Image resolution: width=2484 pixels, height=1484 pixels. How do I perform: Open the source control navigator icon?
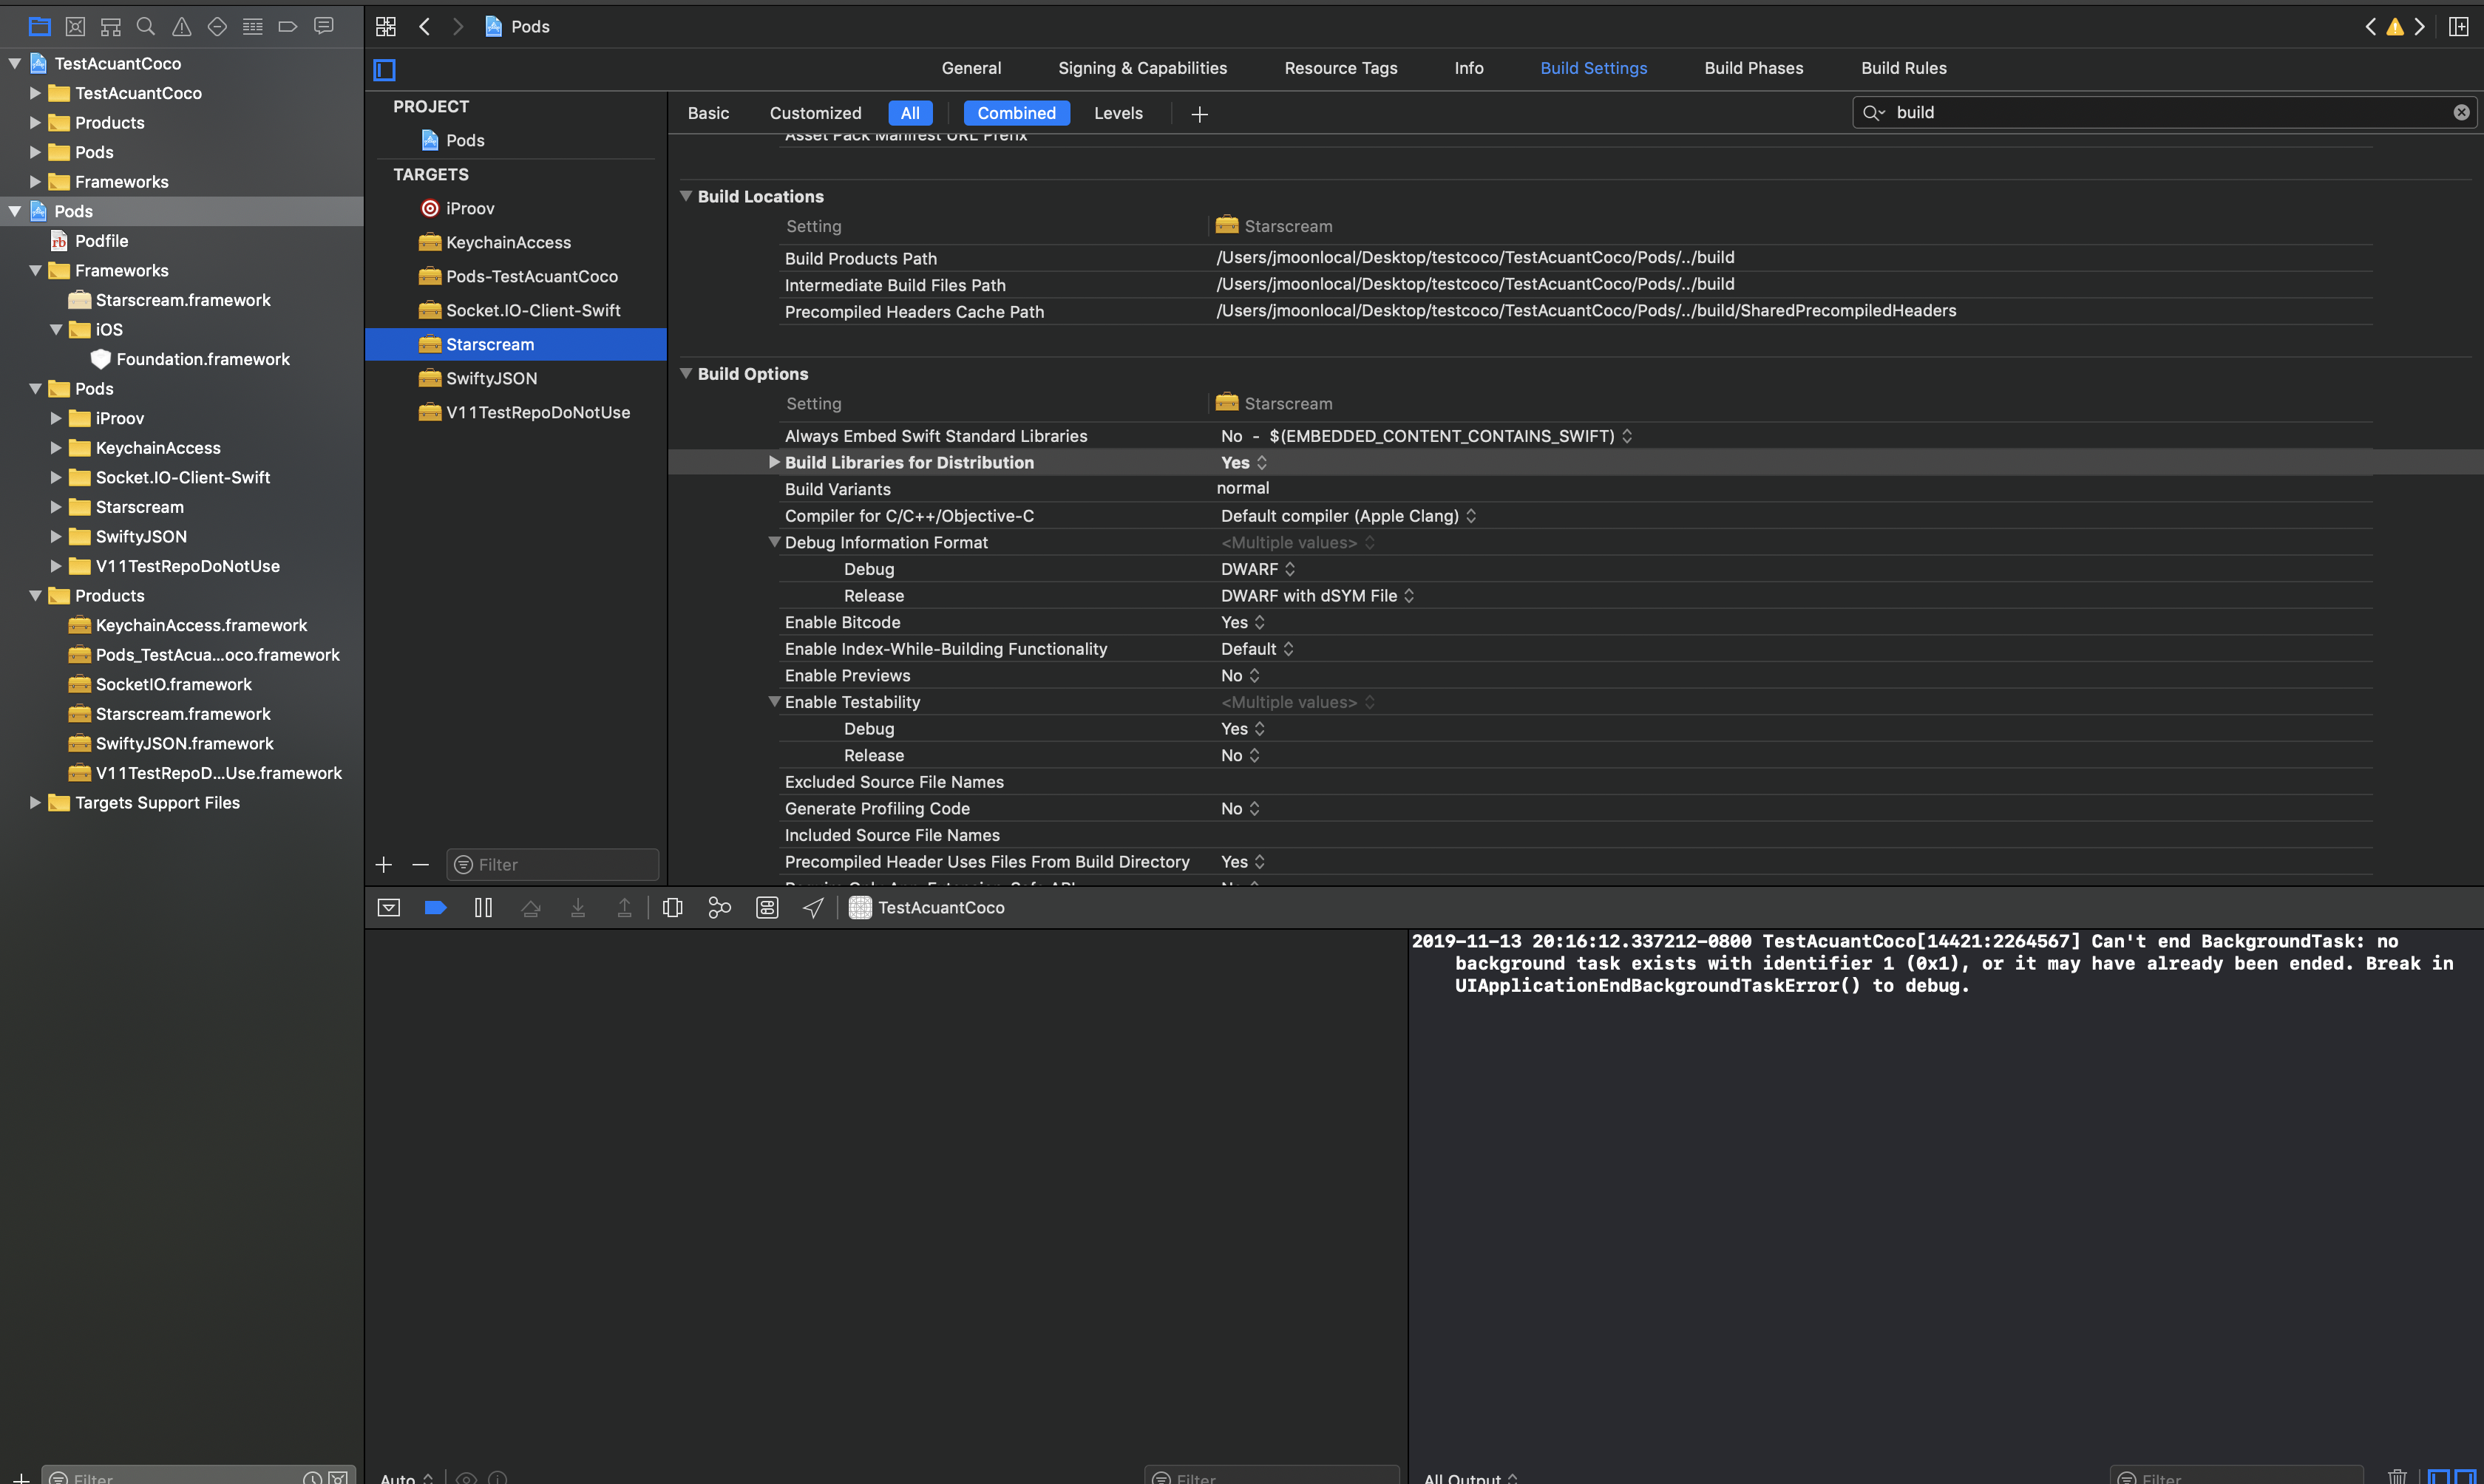pos(75,26)
